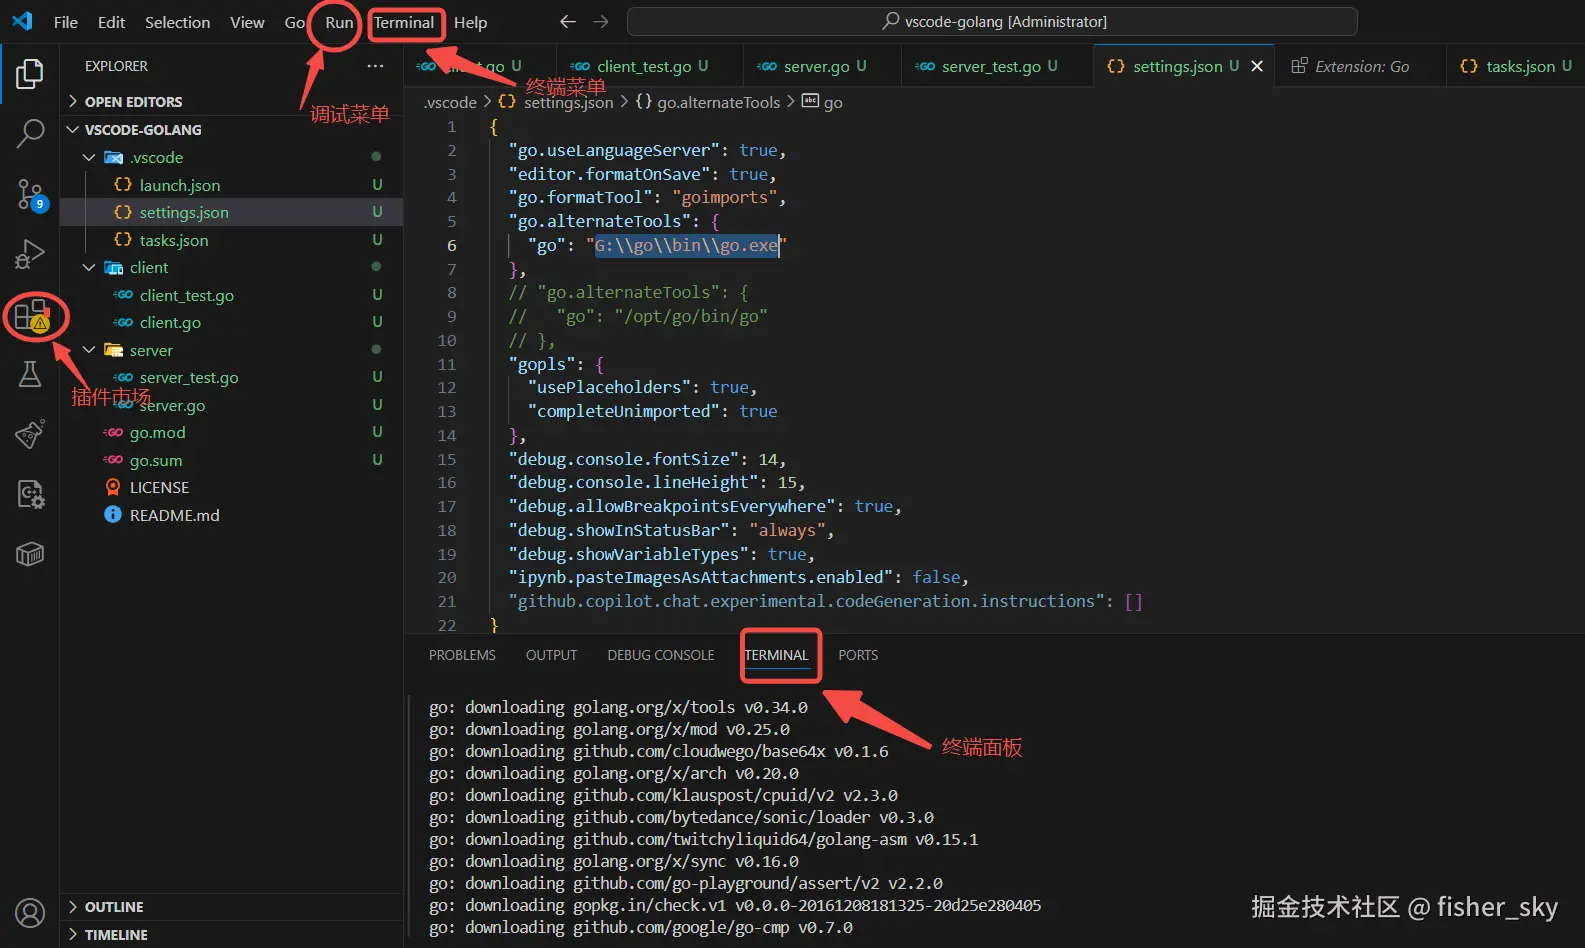Open the Testing flask view

pyautogui.click(x=30, y=375)
